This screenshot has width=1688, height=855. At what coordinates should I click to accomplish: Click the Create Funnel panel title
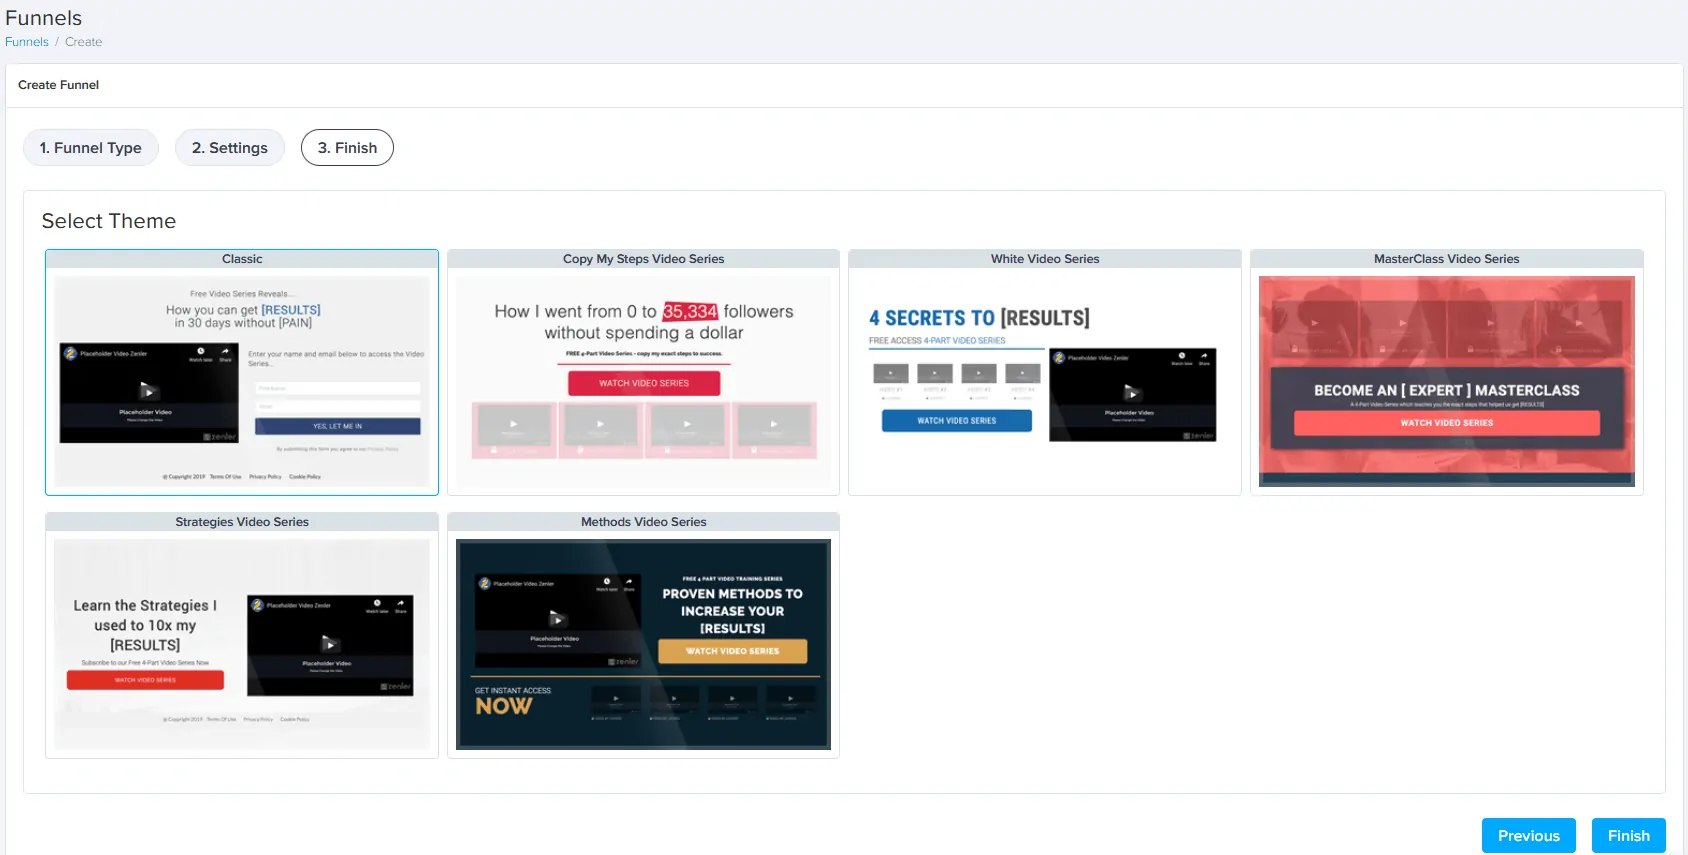click(59, 85)
